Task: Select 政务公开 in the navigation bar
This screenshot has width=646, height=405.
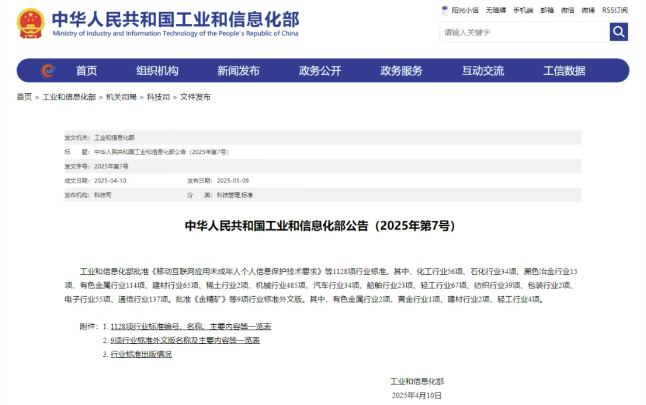Action: pos(320,70)
